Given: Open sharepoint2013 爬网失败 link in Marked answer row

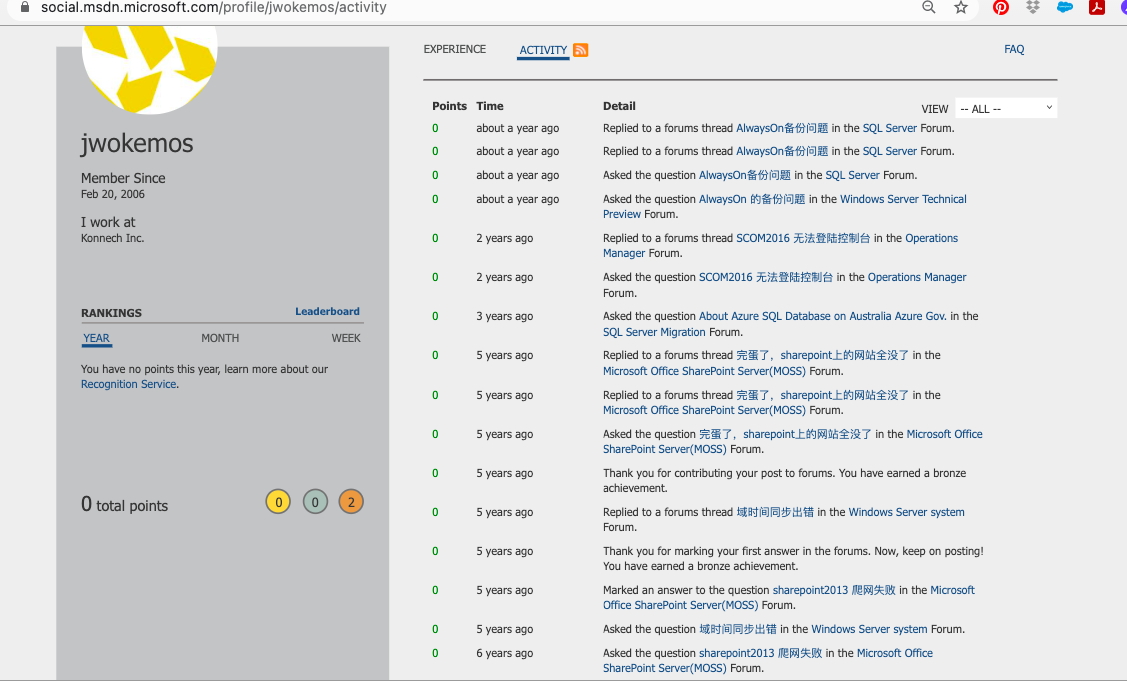Looking at the screenshot, I should pos(834,590).
